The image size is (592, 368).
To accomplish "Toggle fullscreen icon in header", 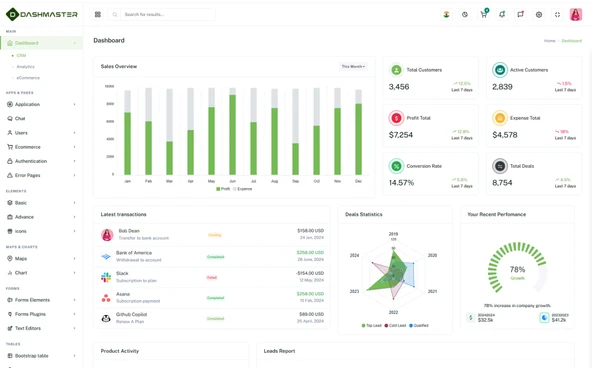I will pyautogui.click(x=557, y=14).
